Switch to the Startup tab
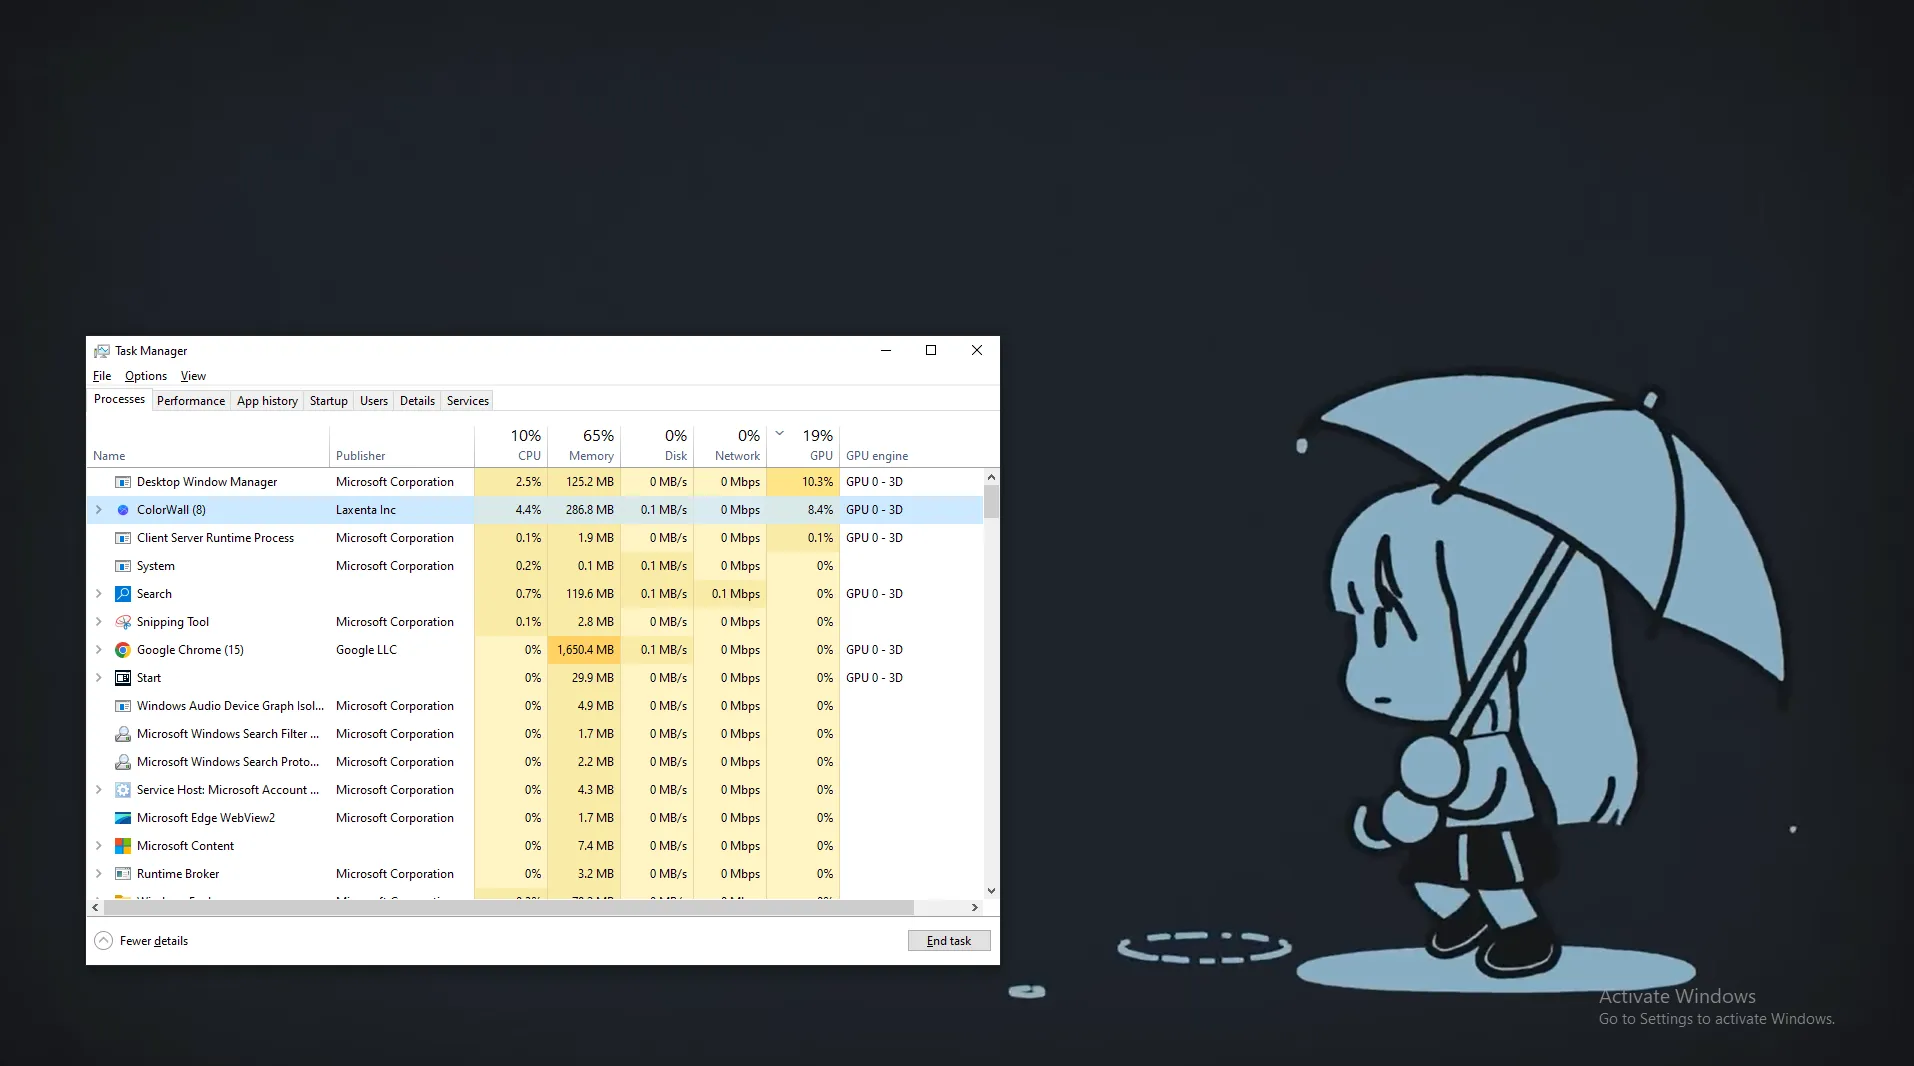1914x1066 pixels. [x=329, y=401]
